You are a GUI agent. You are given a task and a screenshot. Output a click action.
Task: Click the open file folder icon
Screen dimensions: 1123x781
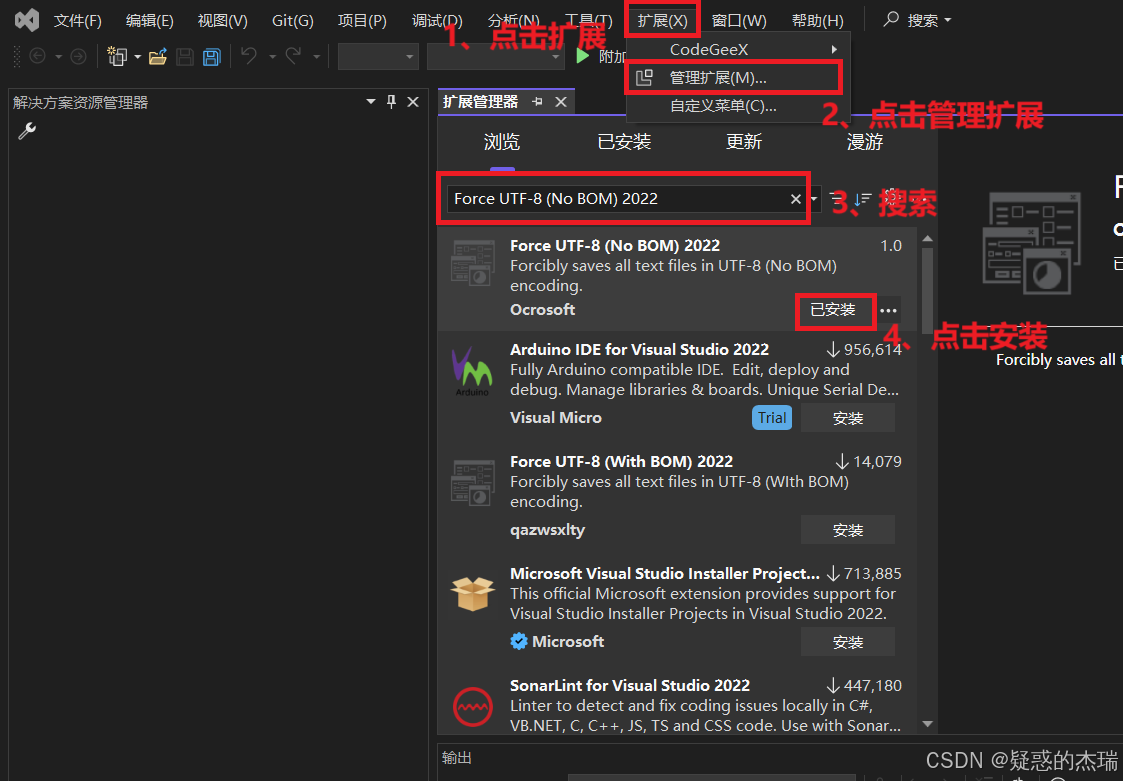(x=158, y=57)
